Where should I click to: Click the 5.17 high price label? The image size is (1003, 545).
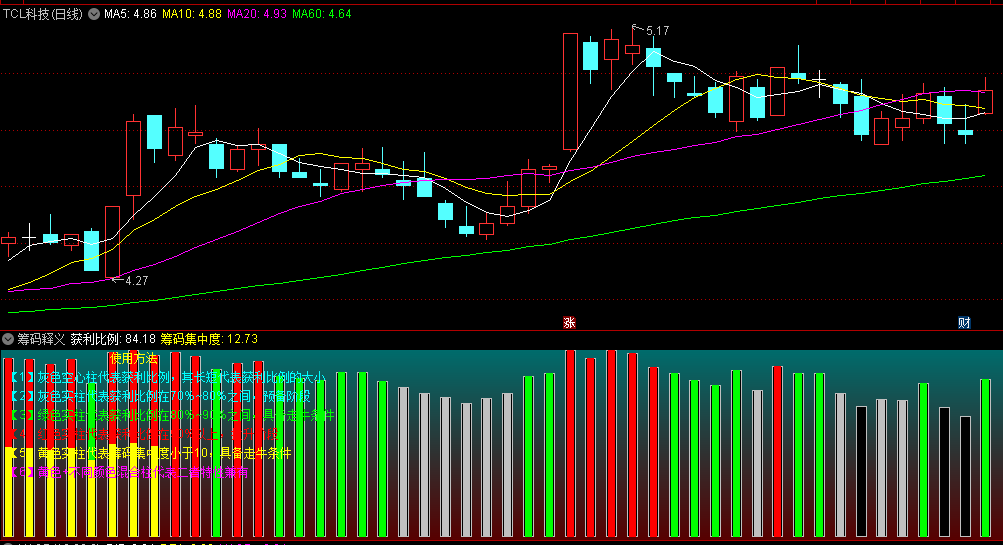pyautogui.click(x=657, y=31)
